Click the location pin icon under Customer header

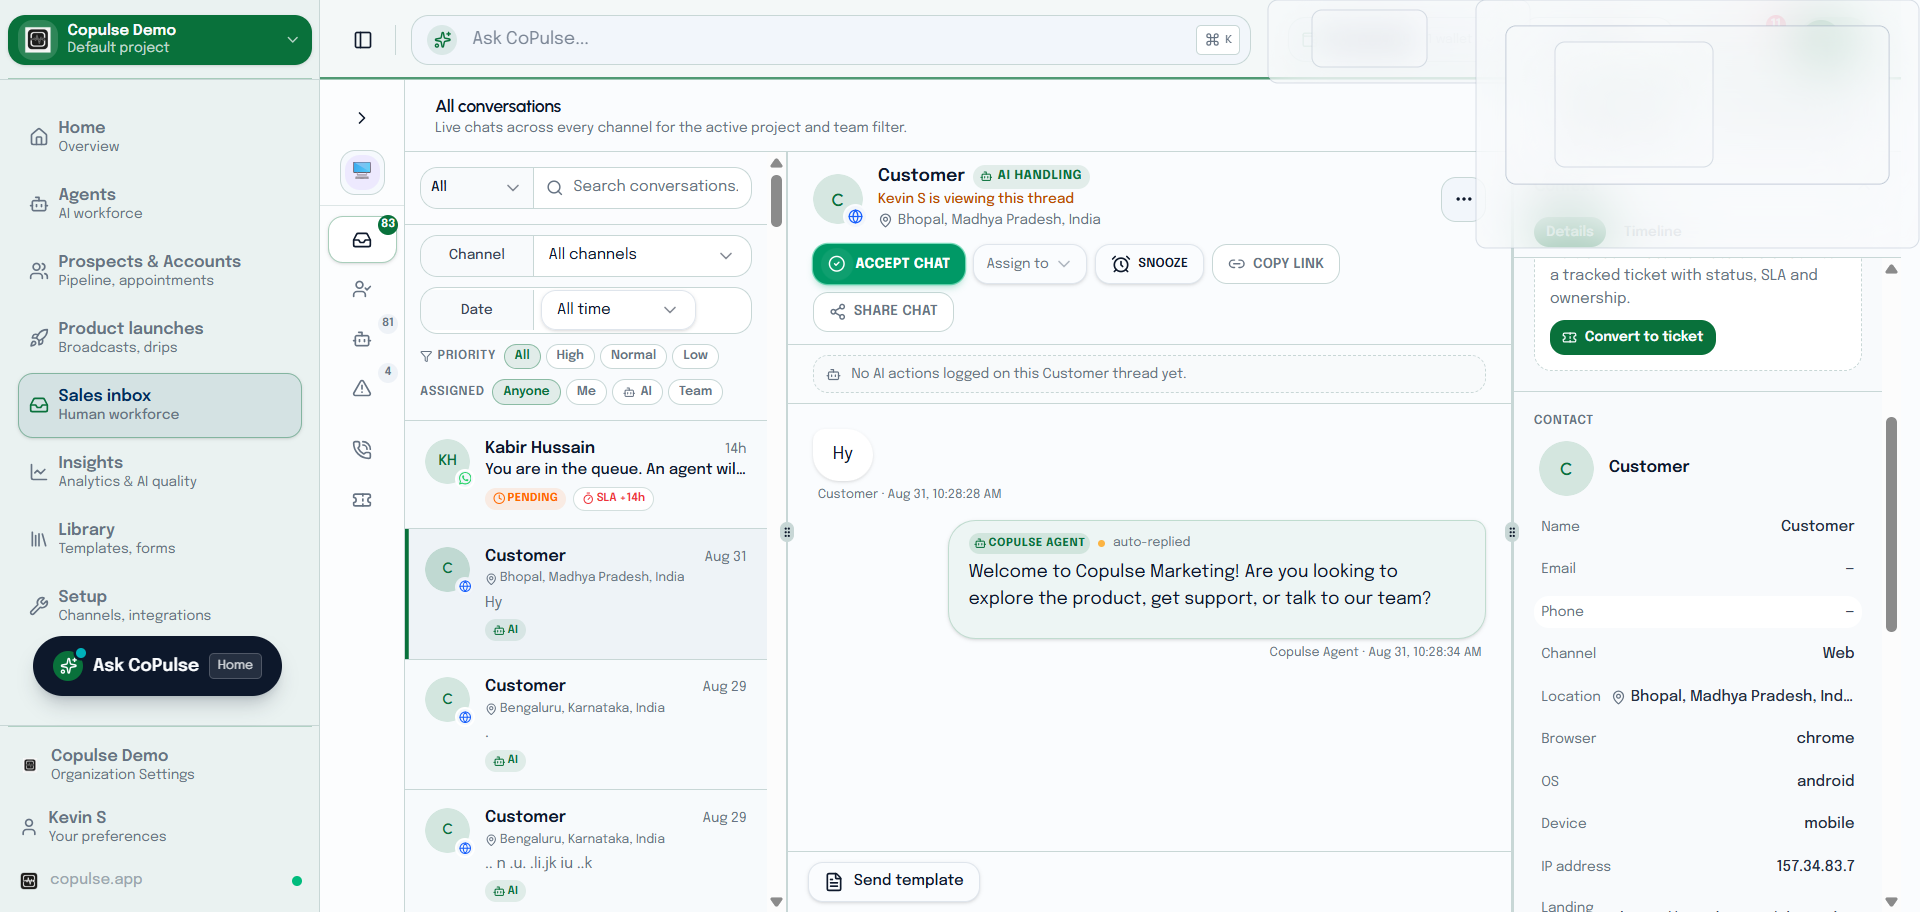pyautogui.click(x=885, y=220)
